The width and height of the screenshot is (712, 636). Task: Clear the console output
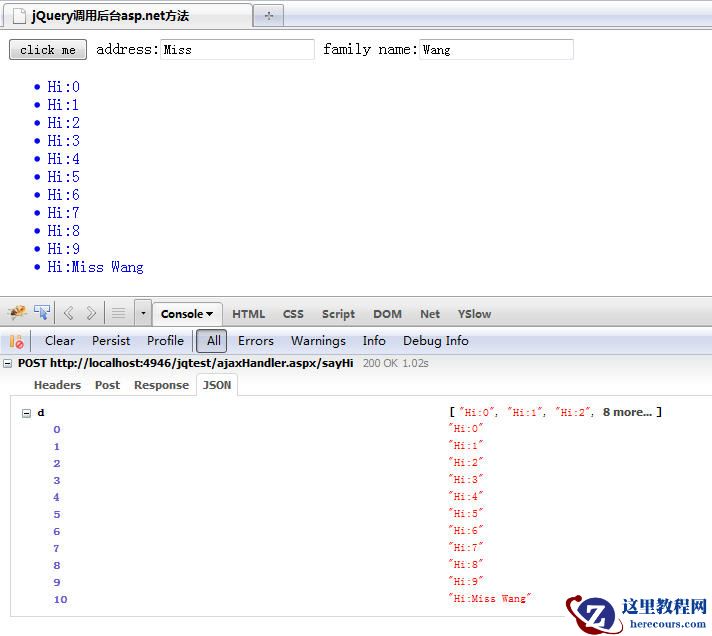pos(60,340)
